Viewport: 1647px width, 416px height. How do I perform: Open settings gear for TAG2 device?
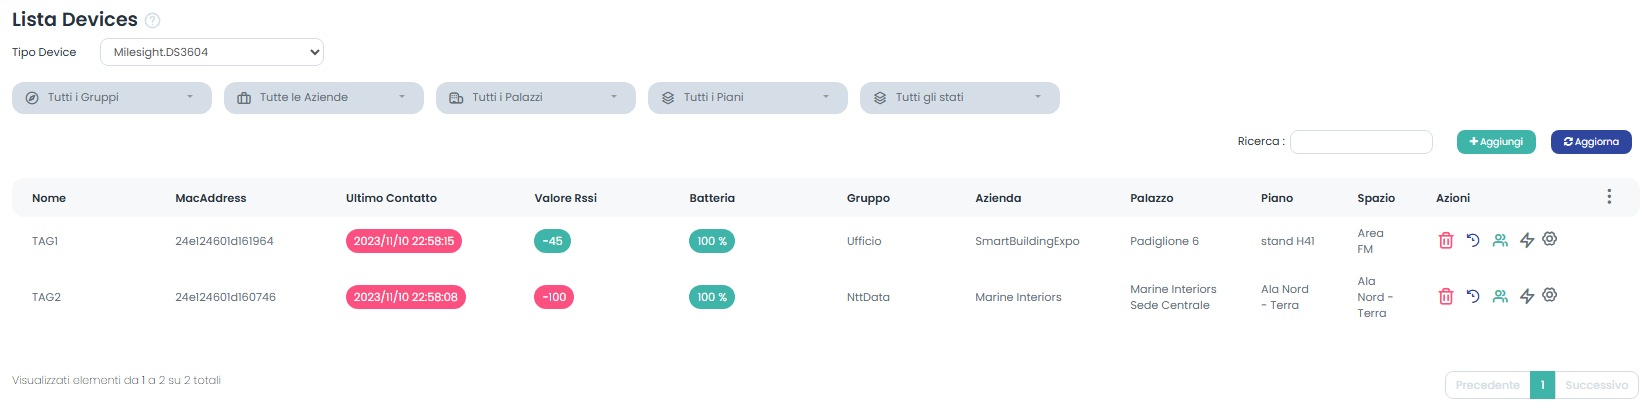click(1550, 295)
